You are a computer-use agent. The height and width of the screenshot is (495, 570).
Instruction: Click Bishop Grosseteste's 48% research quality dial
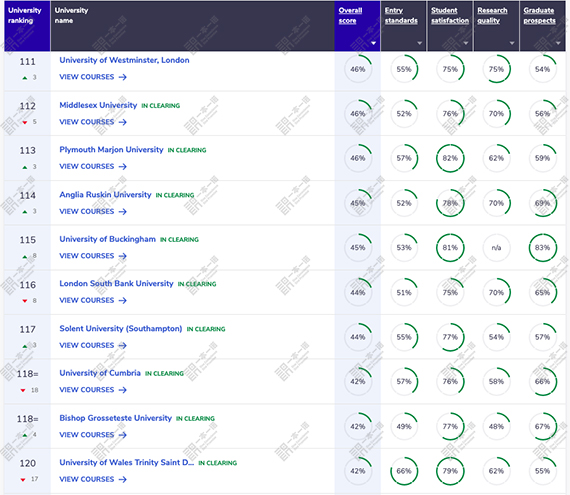[x=496, y=426]
